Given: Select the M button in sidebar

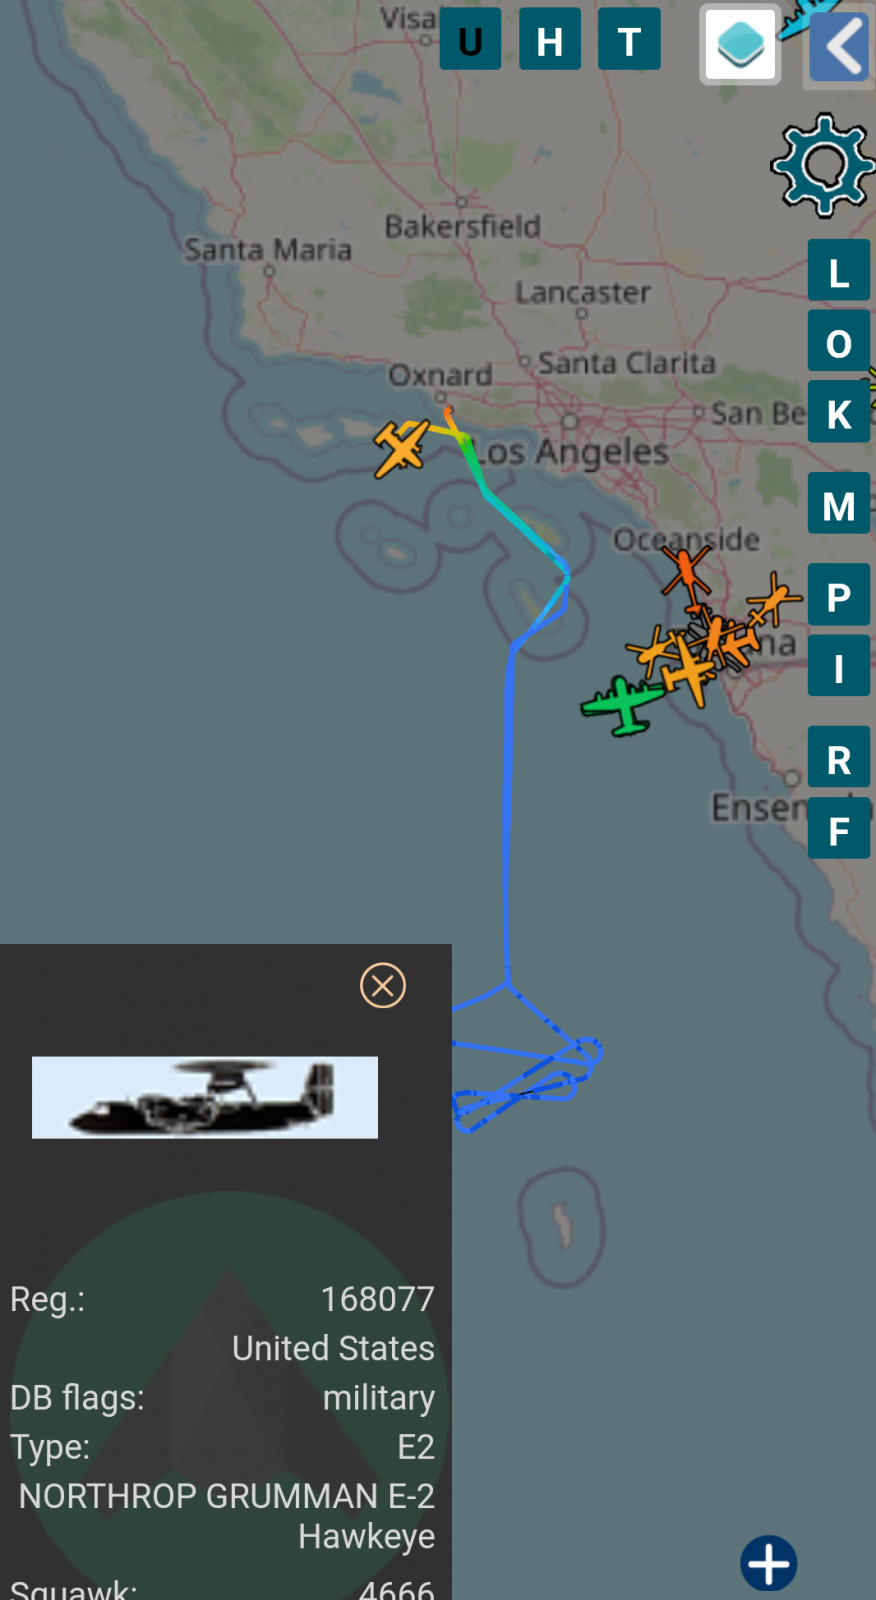Looking at the screenshot, I should [x=839, y=503].
